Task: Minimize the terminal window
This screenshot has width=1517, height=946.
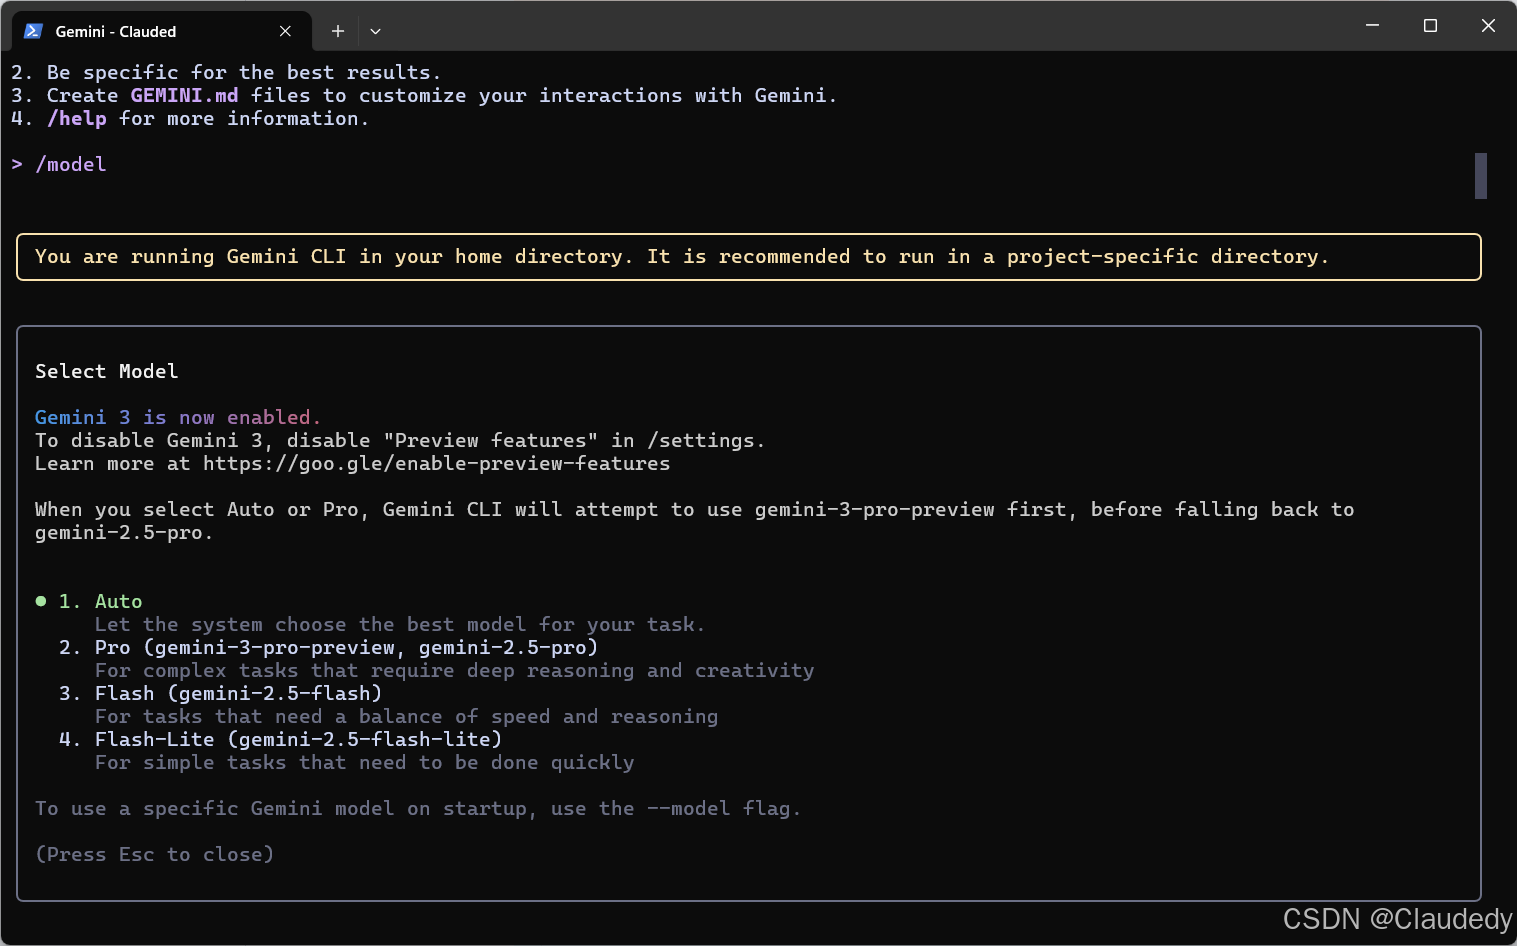Action: point(1372,25)
